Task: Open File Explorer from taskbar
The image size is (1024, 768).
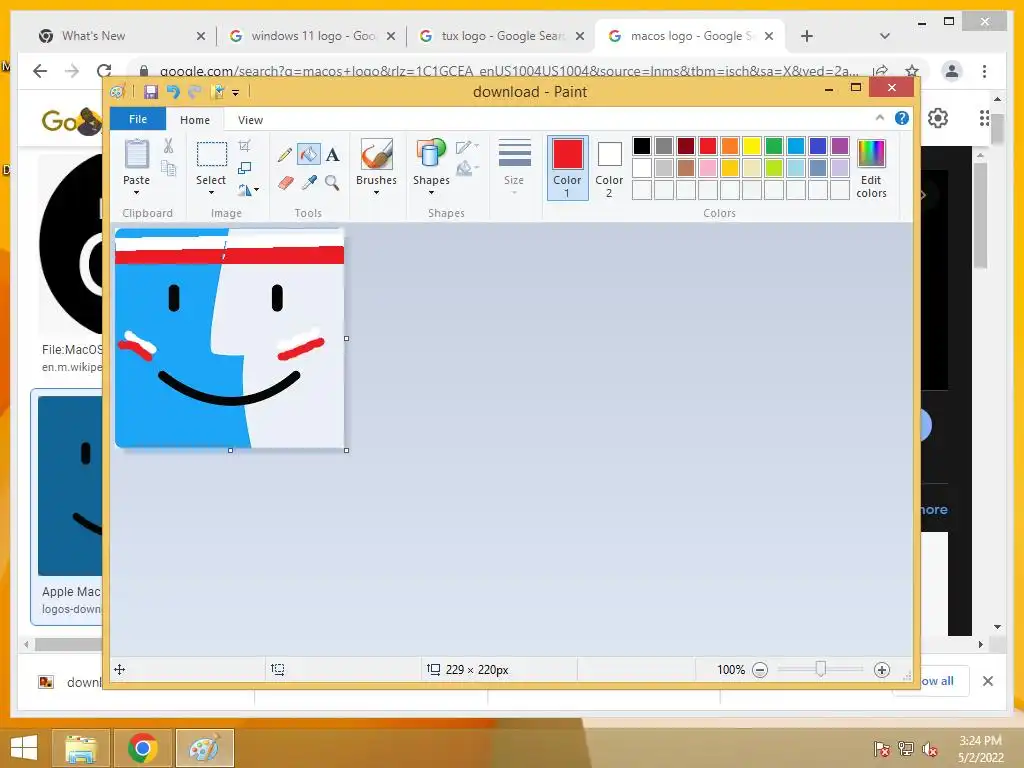Action: 80,748
